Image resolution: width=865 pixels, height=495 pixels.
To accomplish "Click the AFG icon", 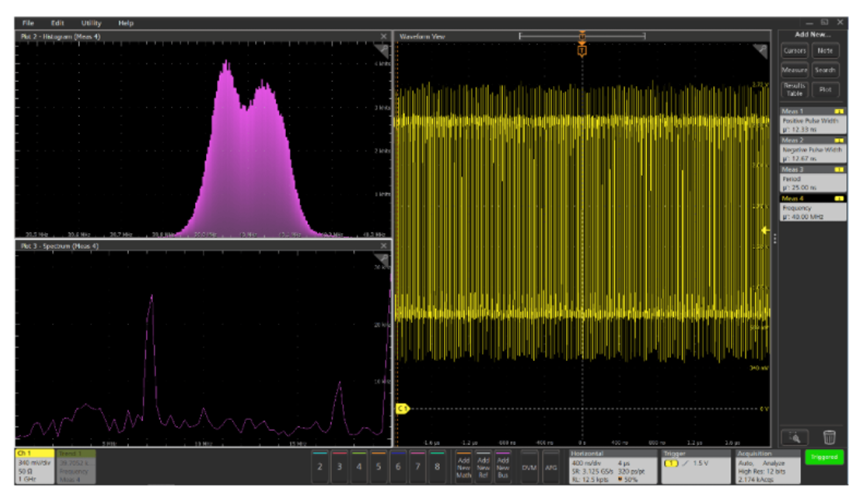I will [551, 466].
